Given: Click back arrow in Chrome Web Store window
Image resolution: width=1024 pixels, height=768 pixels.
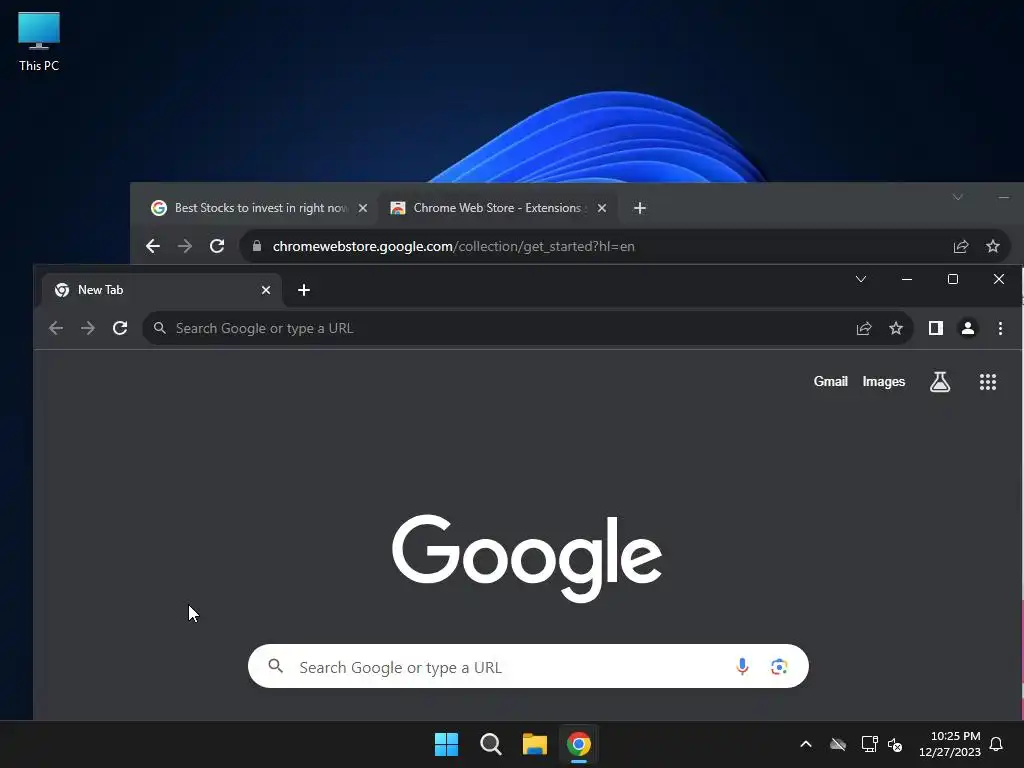Looking at the screenshot, I should click(153, 246).
